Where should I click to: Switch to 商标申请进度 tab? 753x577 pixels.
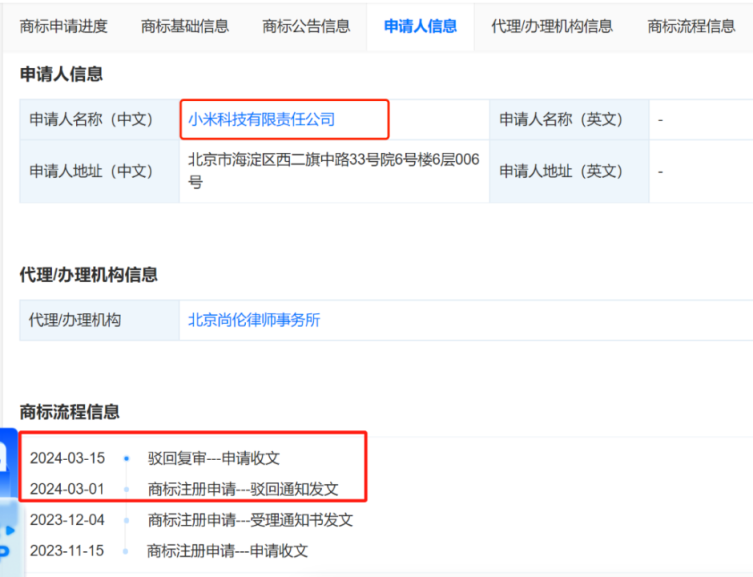[x=63, y=26]
